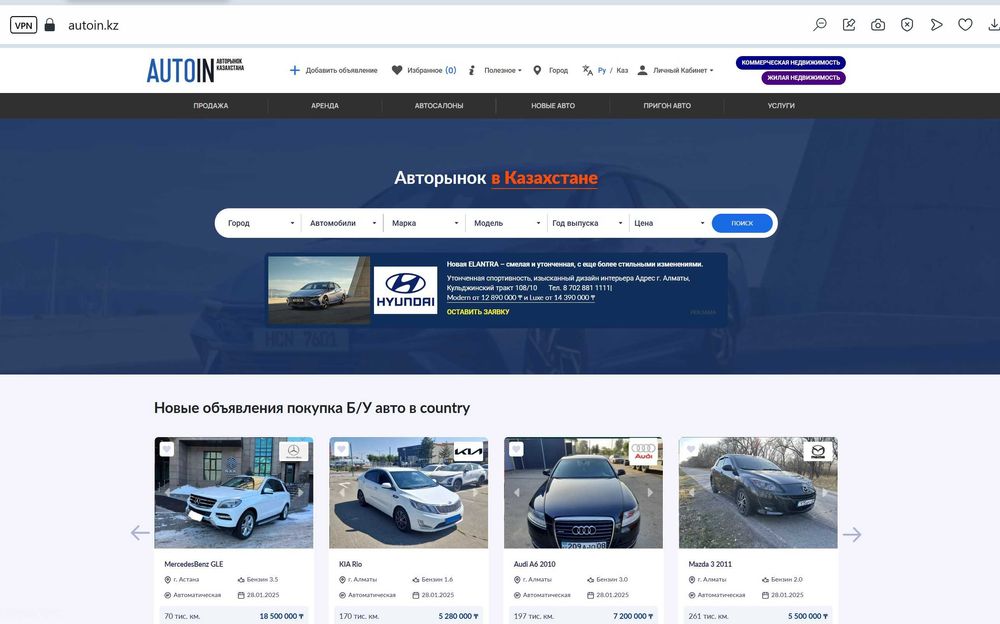This screenshot has width=1000, height=624.
Task: Click КОММЕРЧЕСКАЯ НЕДВИЖИМОСТЬ button
Action: click(791, 63)
